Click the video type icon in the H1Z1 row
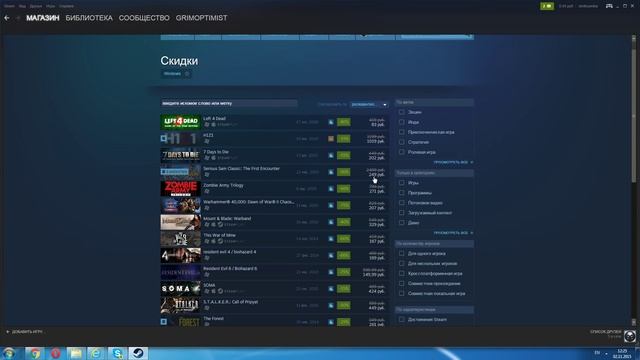Image resolution: width=640 pixels, height=360 pixels. coord(331,139)
